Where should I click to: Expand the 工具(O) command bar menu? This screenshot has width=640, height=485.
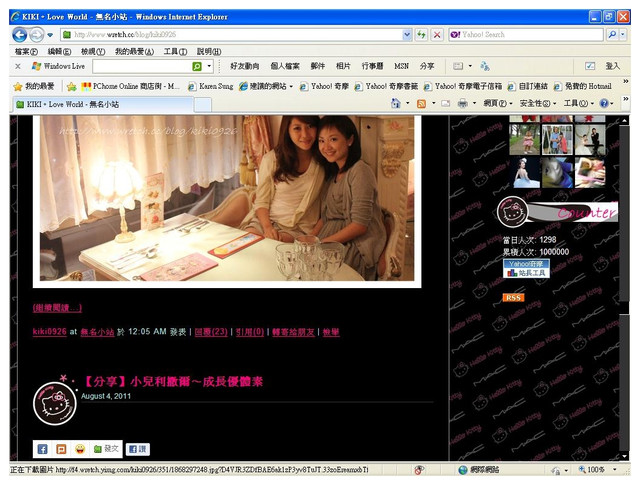click(x=578, y=103)
